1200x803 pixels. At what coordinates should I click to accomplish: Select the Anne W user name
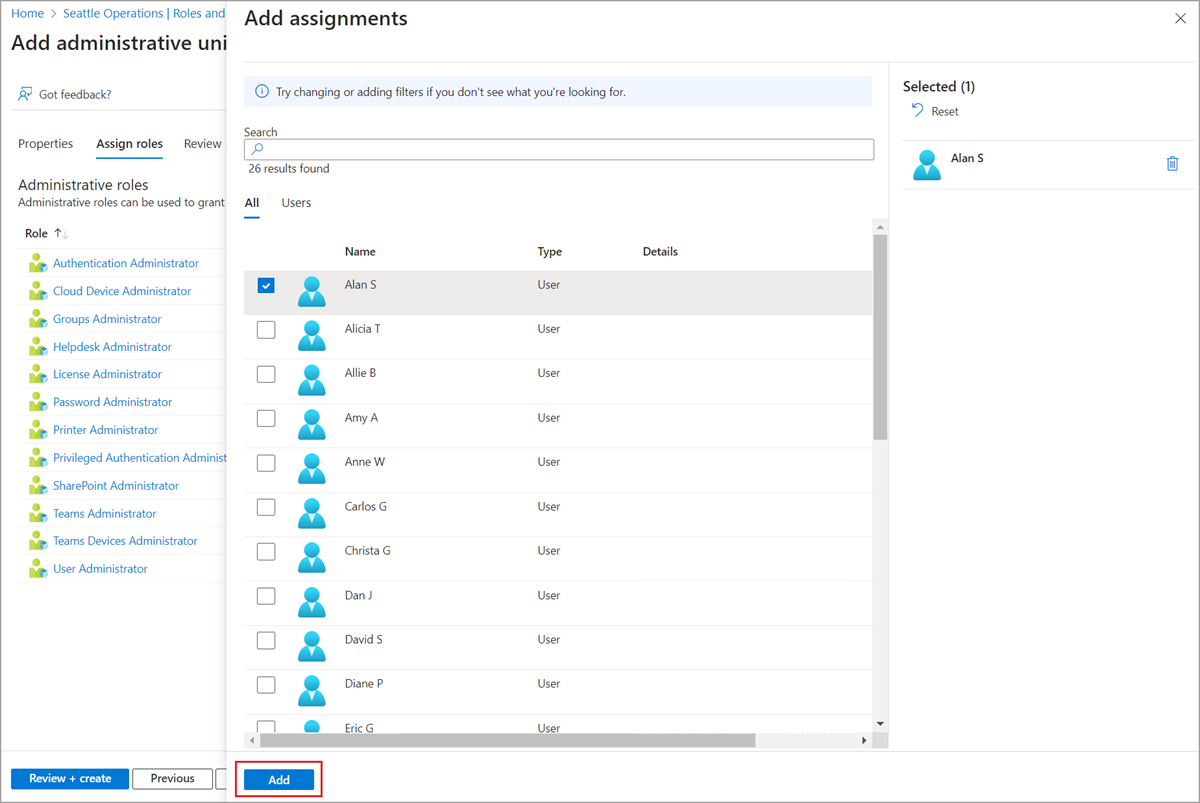[365, 462]
